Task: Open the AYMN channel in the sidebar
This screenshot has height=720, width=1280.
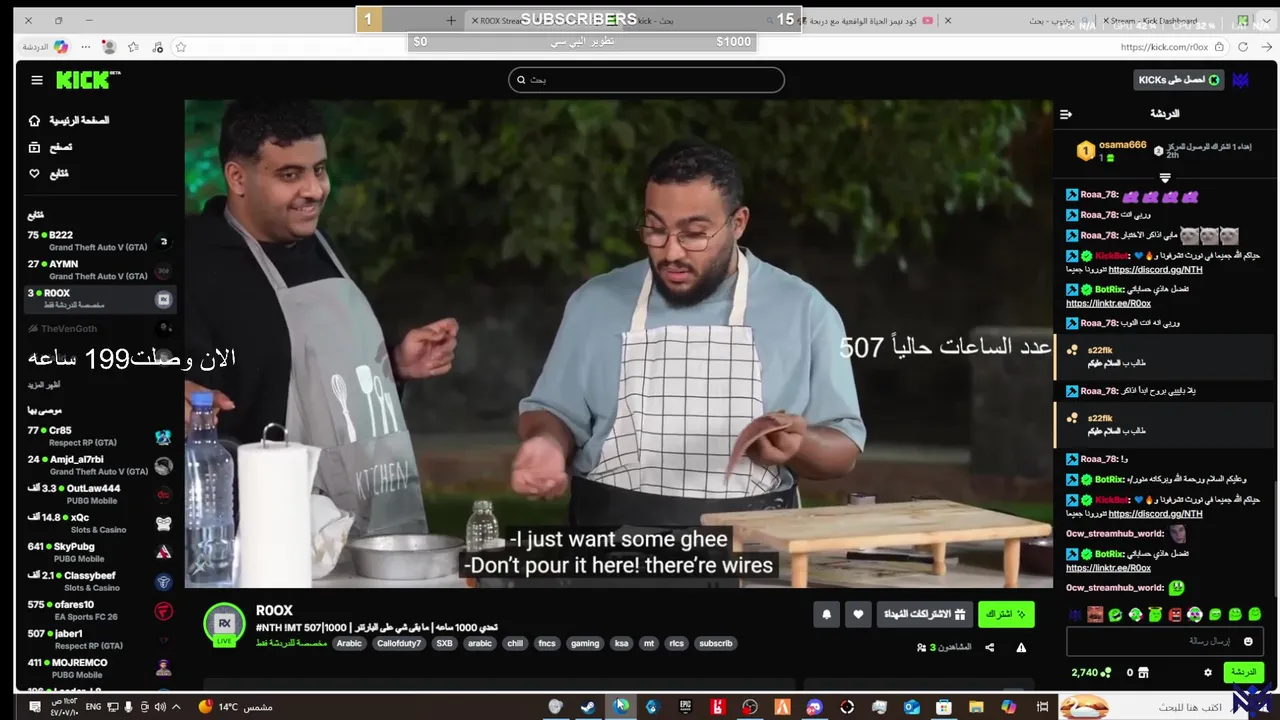Action: coord(99,270)
